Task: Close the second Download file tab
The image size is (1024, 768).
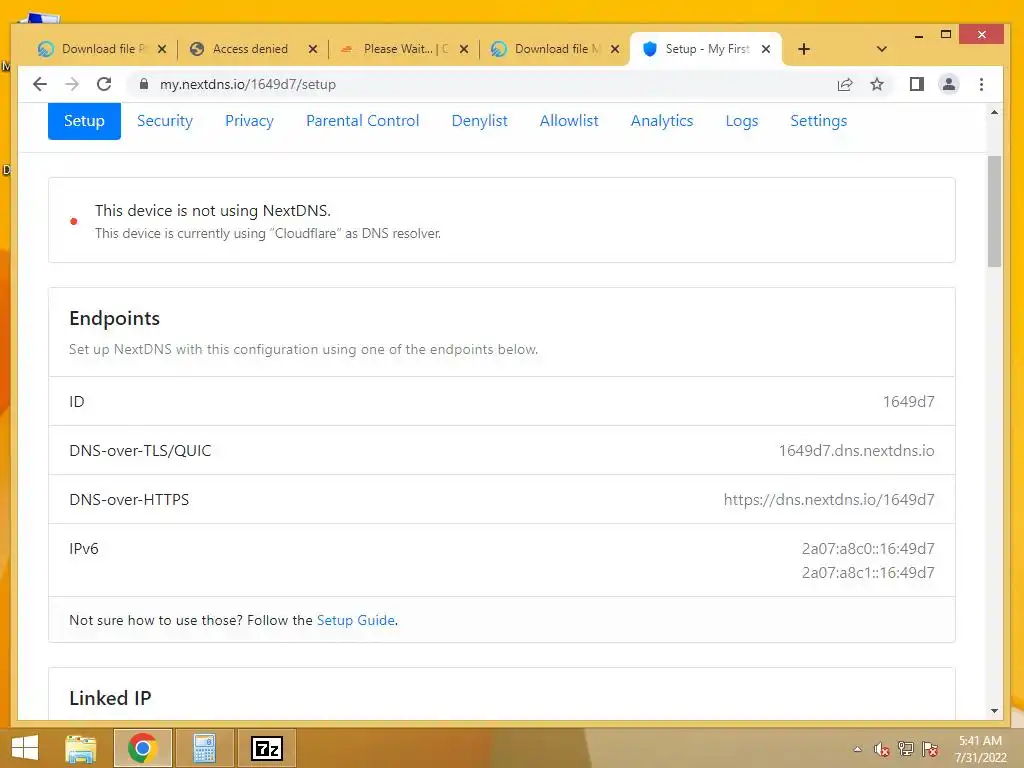Action: click(615, 49)
